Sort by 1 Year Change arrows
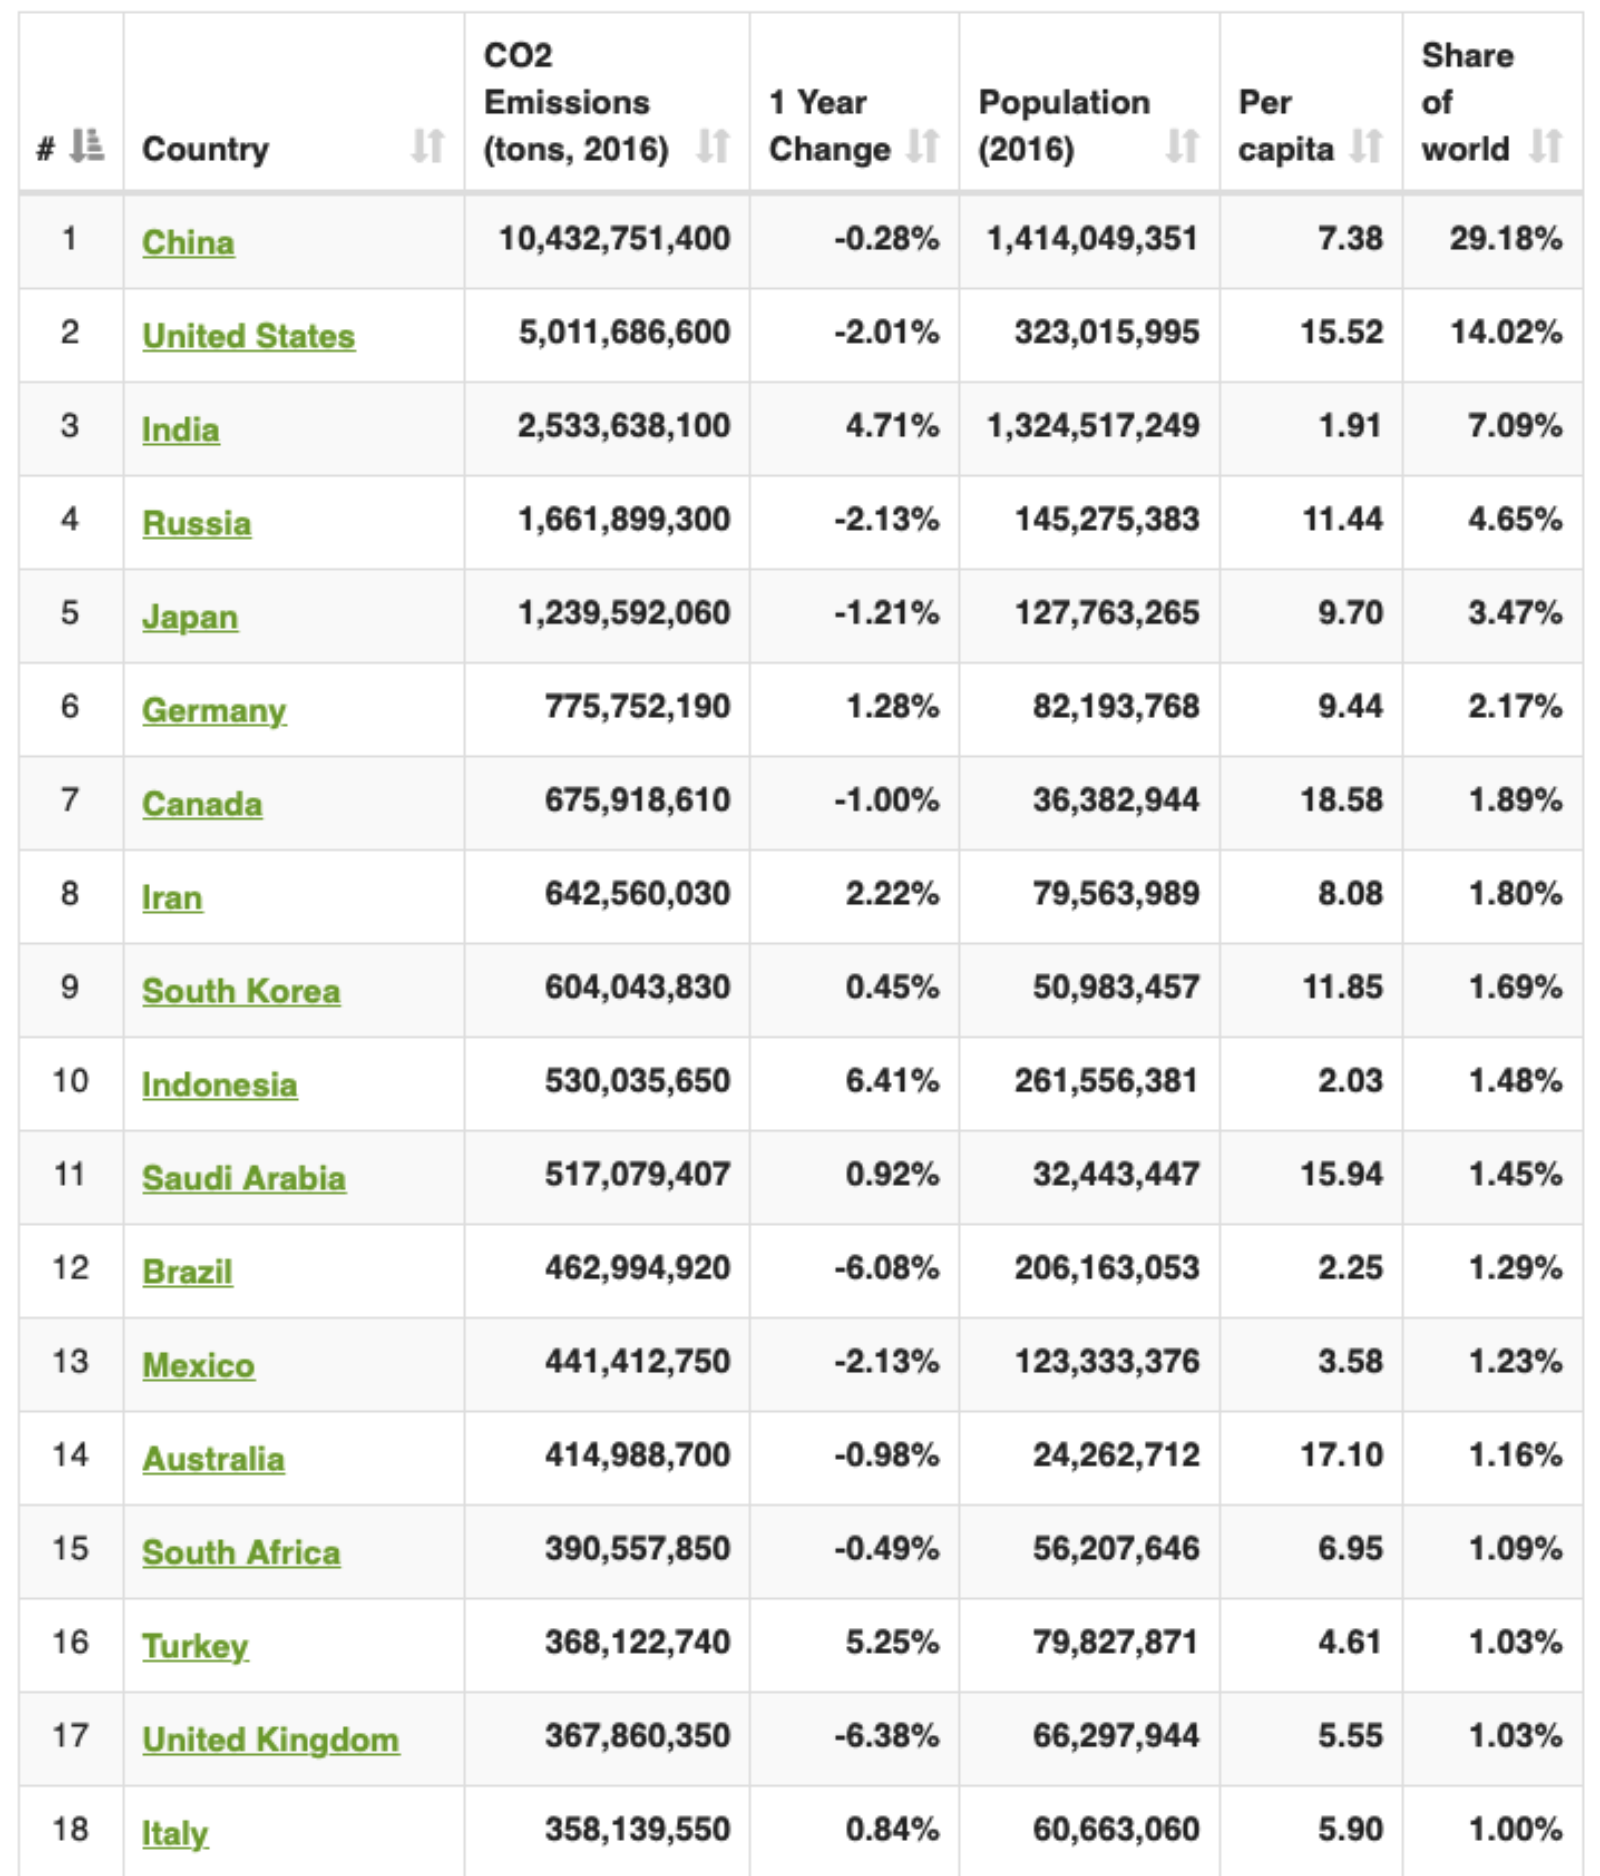Image resolution: width=1600 pixels, height=1876 pixels. pos(923,146)
